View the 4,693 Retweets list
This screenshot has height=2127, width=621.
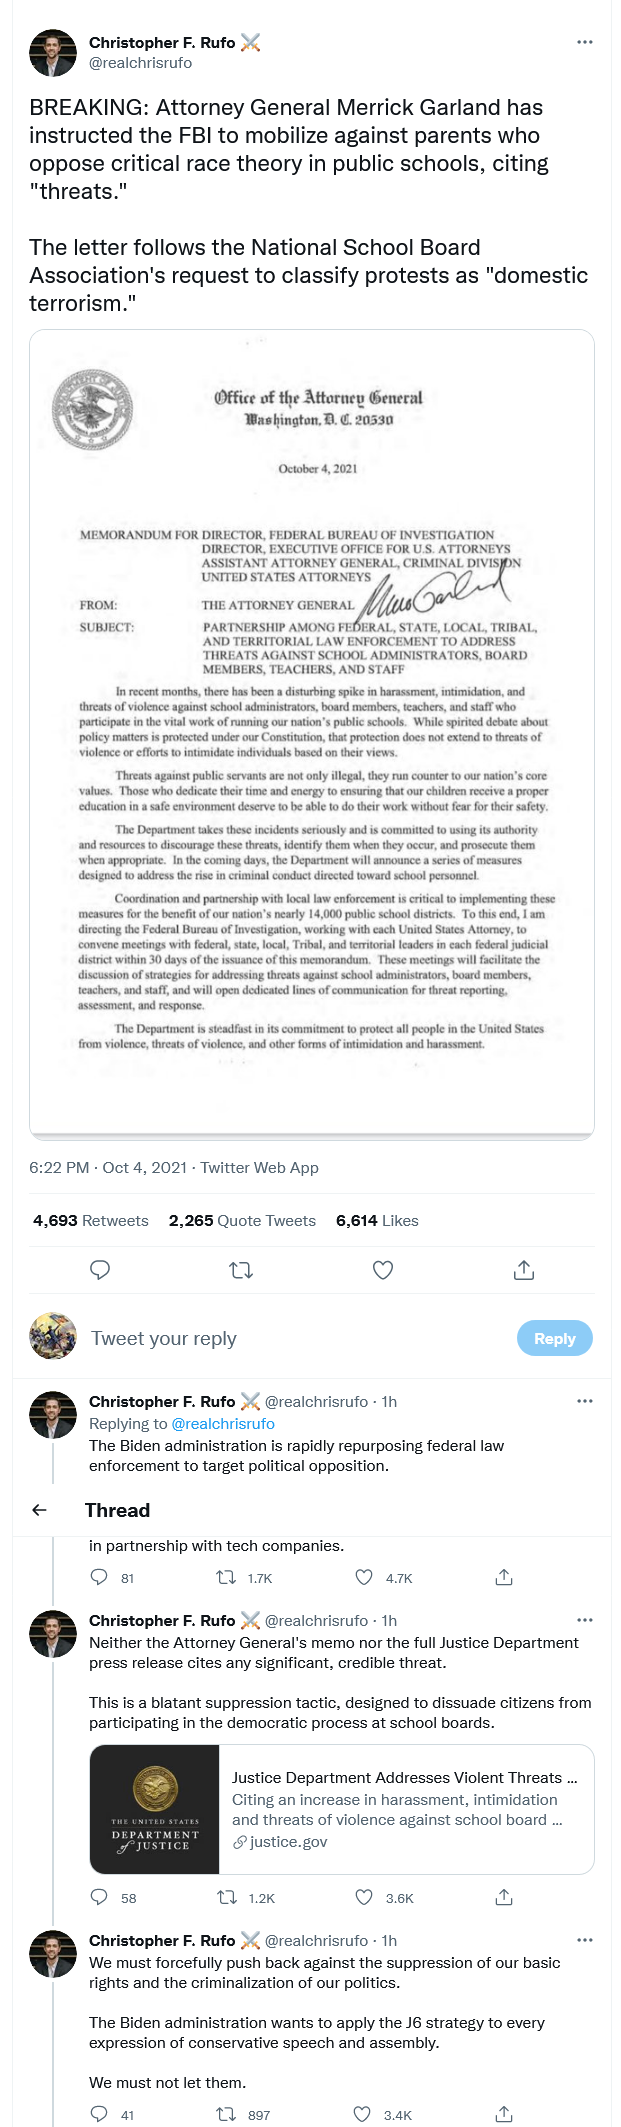[91, 1220]
